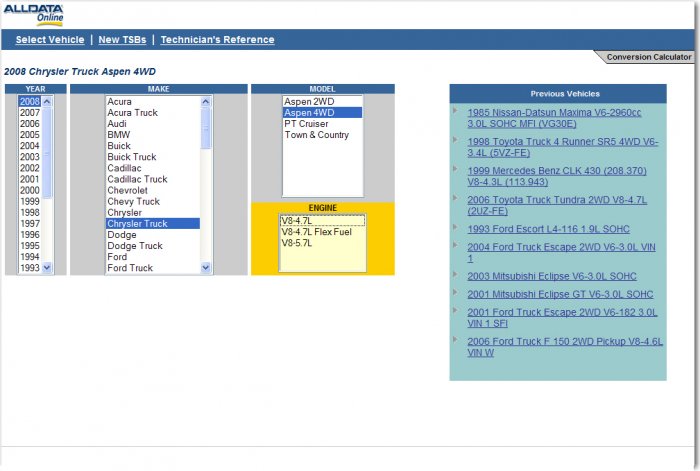Click the Make list scroll up arrow
This screenshot has width=700, height=471.
205,101
